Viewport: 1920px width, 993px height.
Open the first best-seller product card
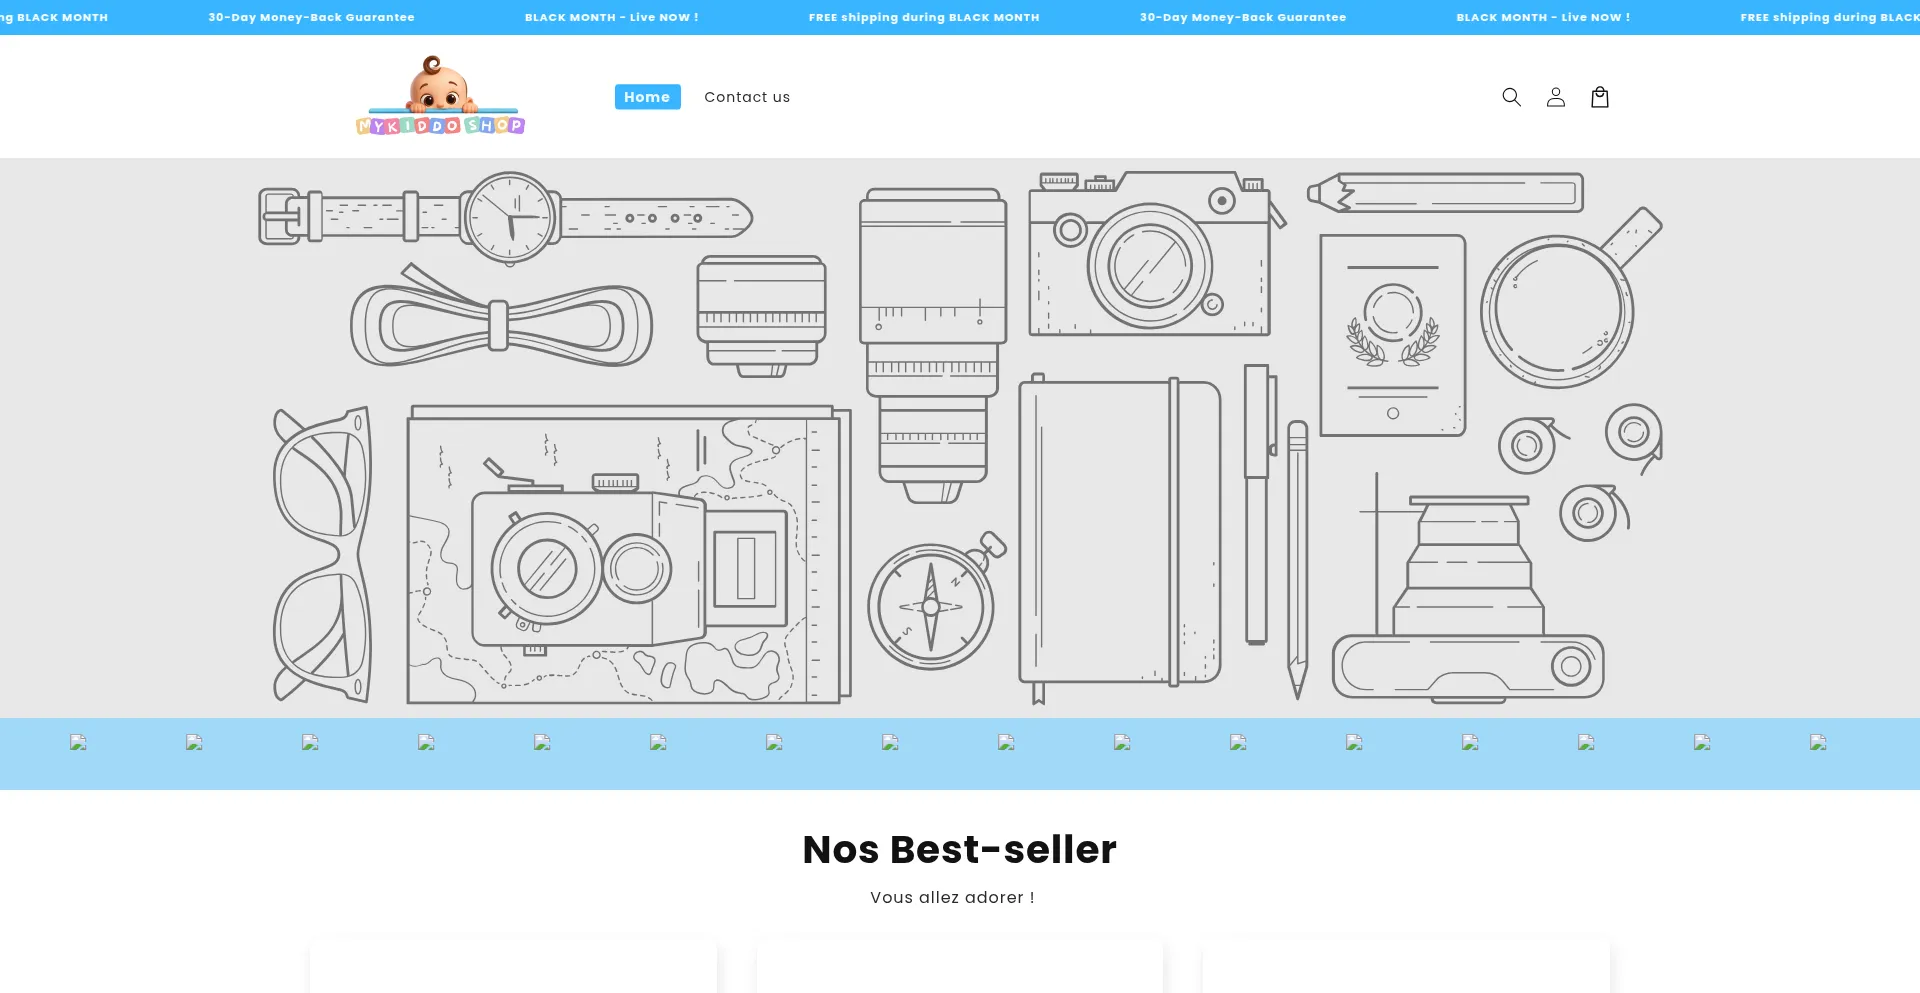pyautogui.click(x=513, y=966)
